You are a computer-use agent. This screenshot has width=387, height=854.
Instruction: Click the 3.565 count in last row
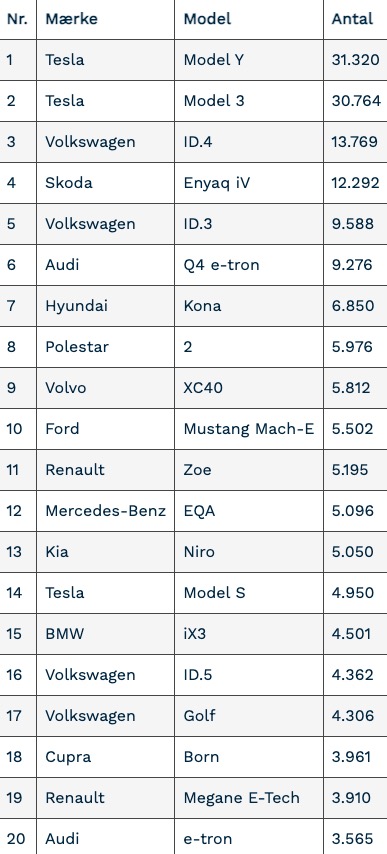(355, 839)
